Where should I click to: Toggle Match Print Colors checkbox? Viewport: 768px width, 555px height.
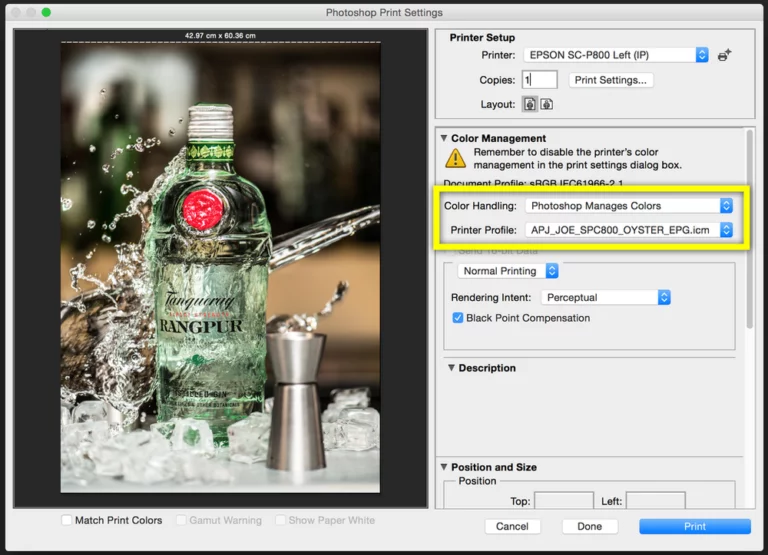[x=67, y=520]
